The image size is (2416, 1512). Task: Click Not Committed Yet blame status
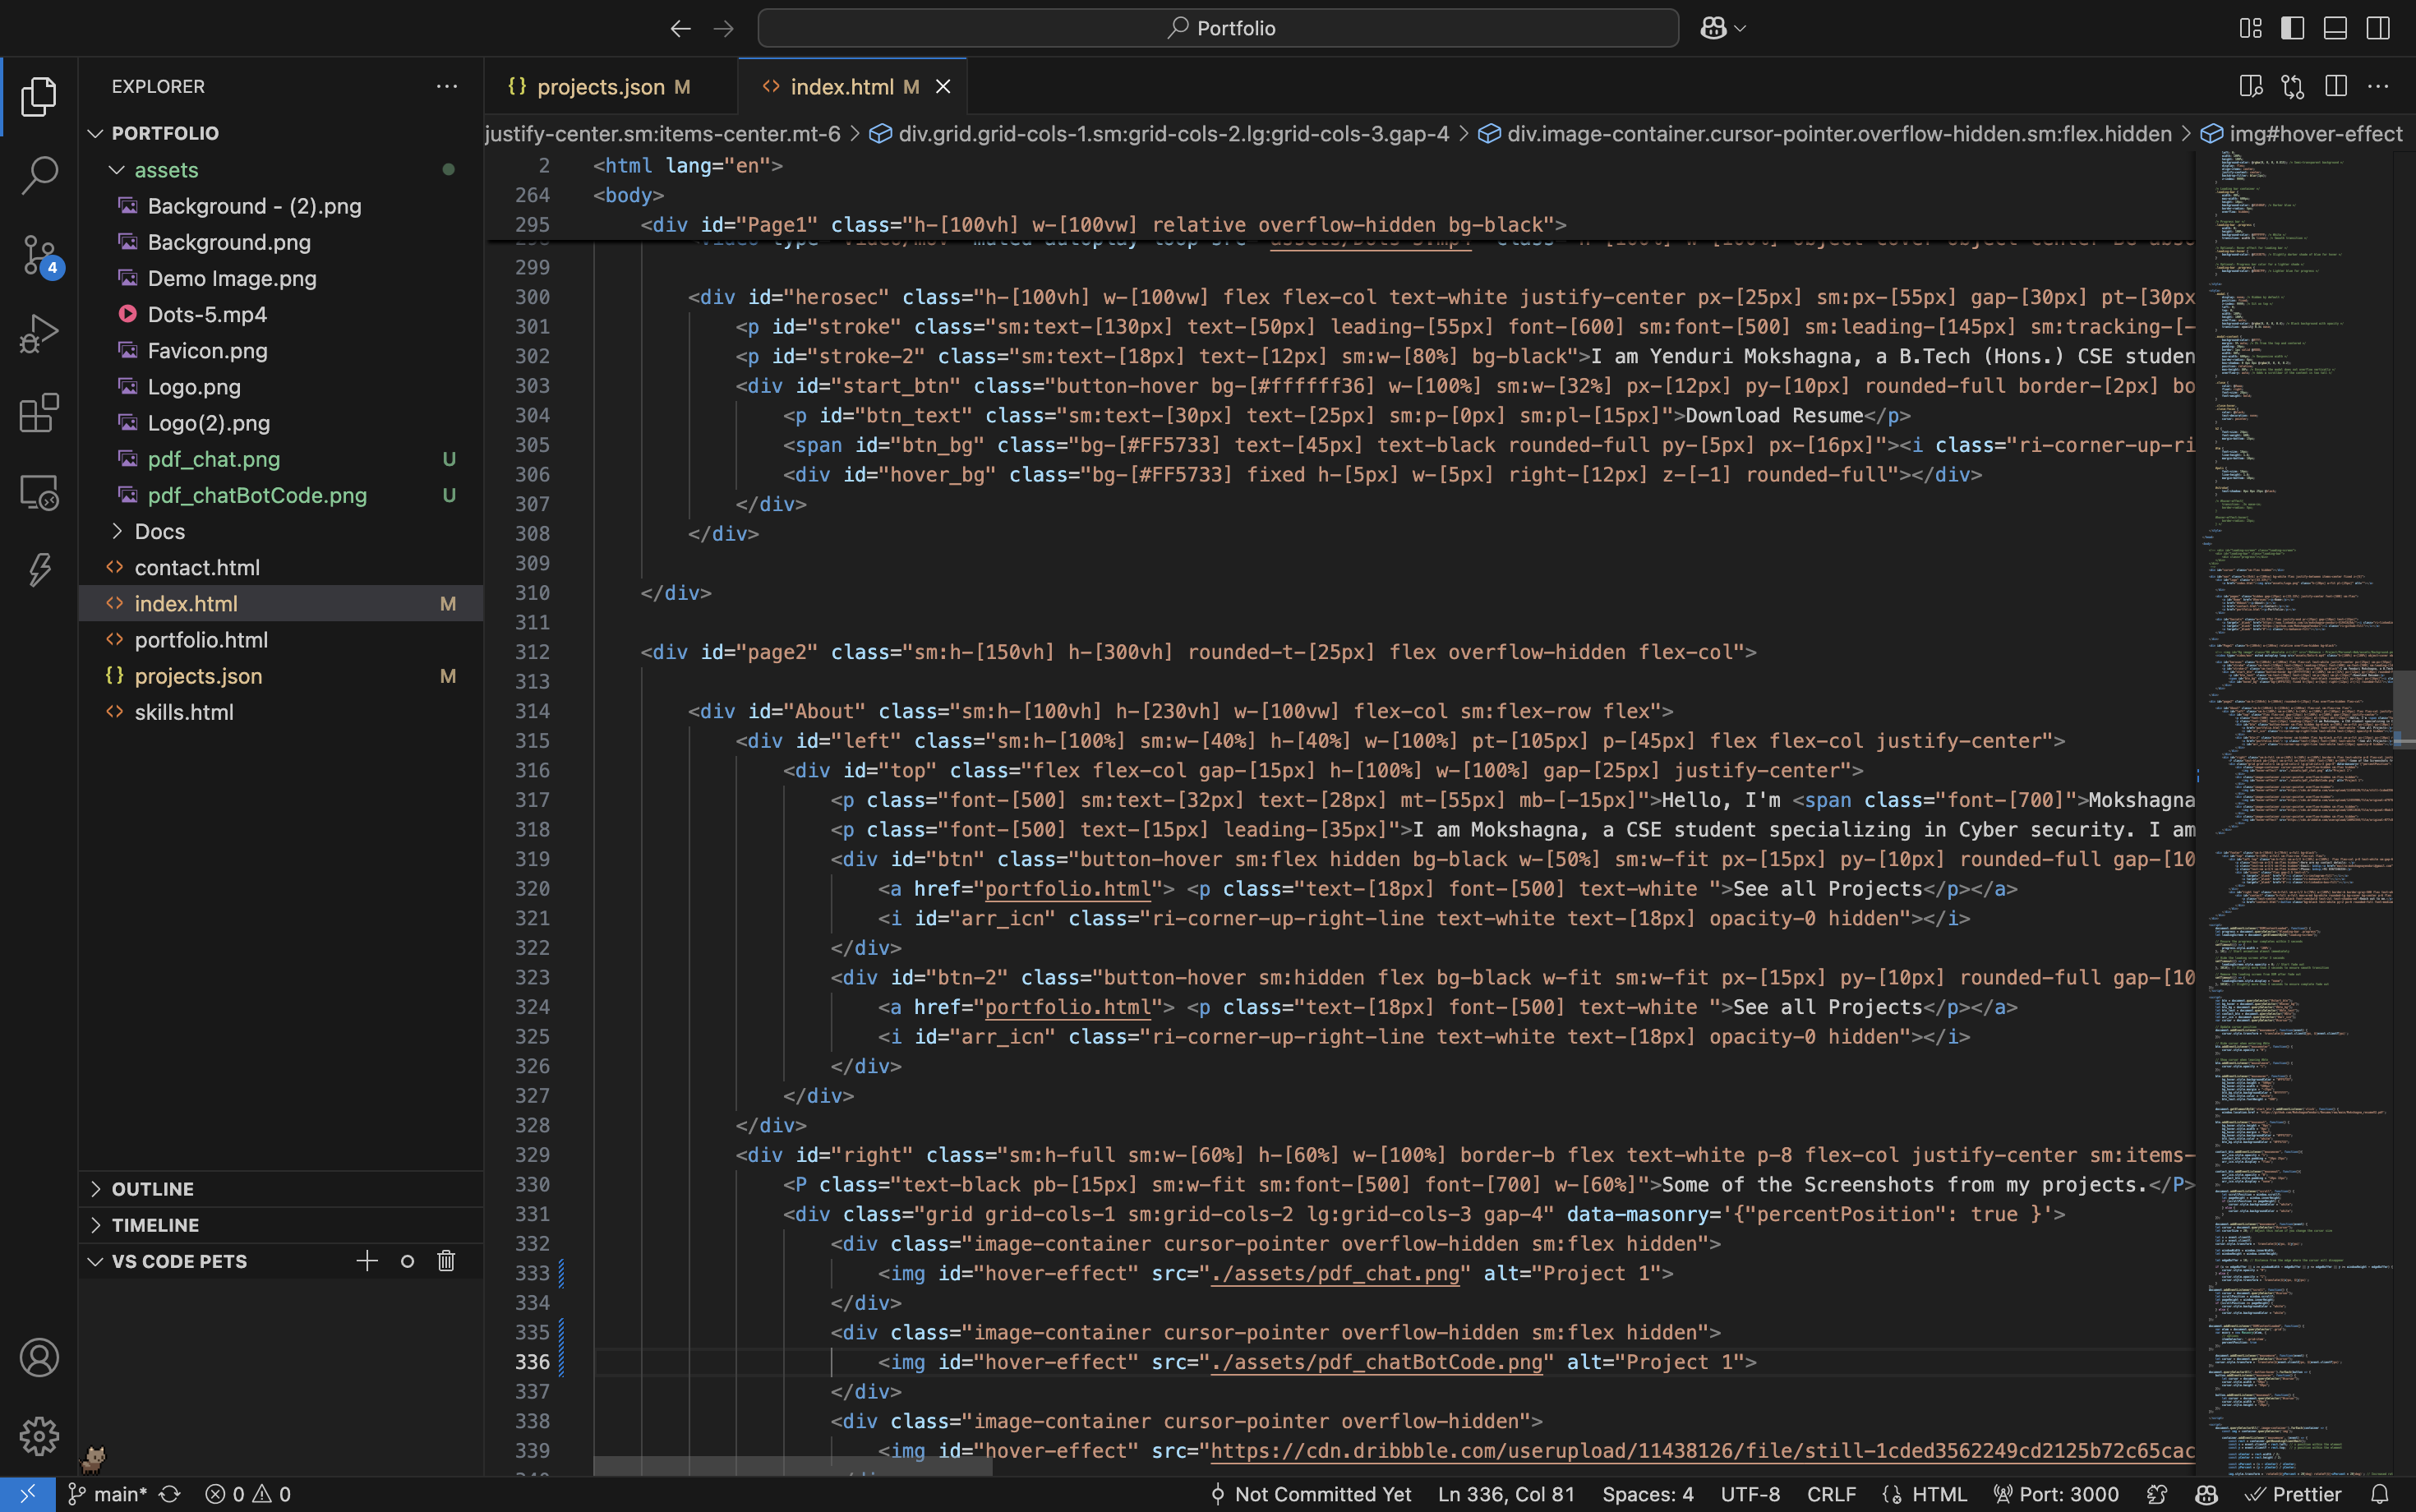(x=1310, y=1494)
